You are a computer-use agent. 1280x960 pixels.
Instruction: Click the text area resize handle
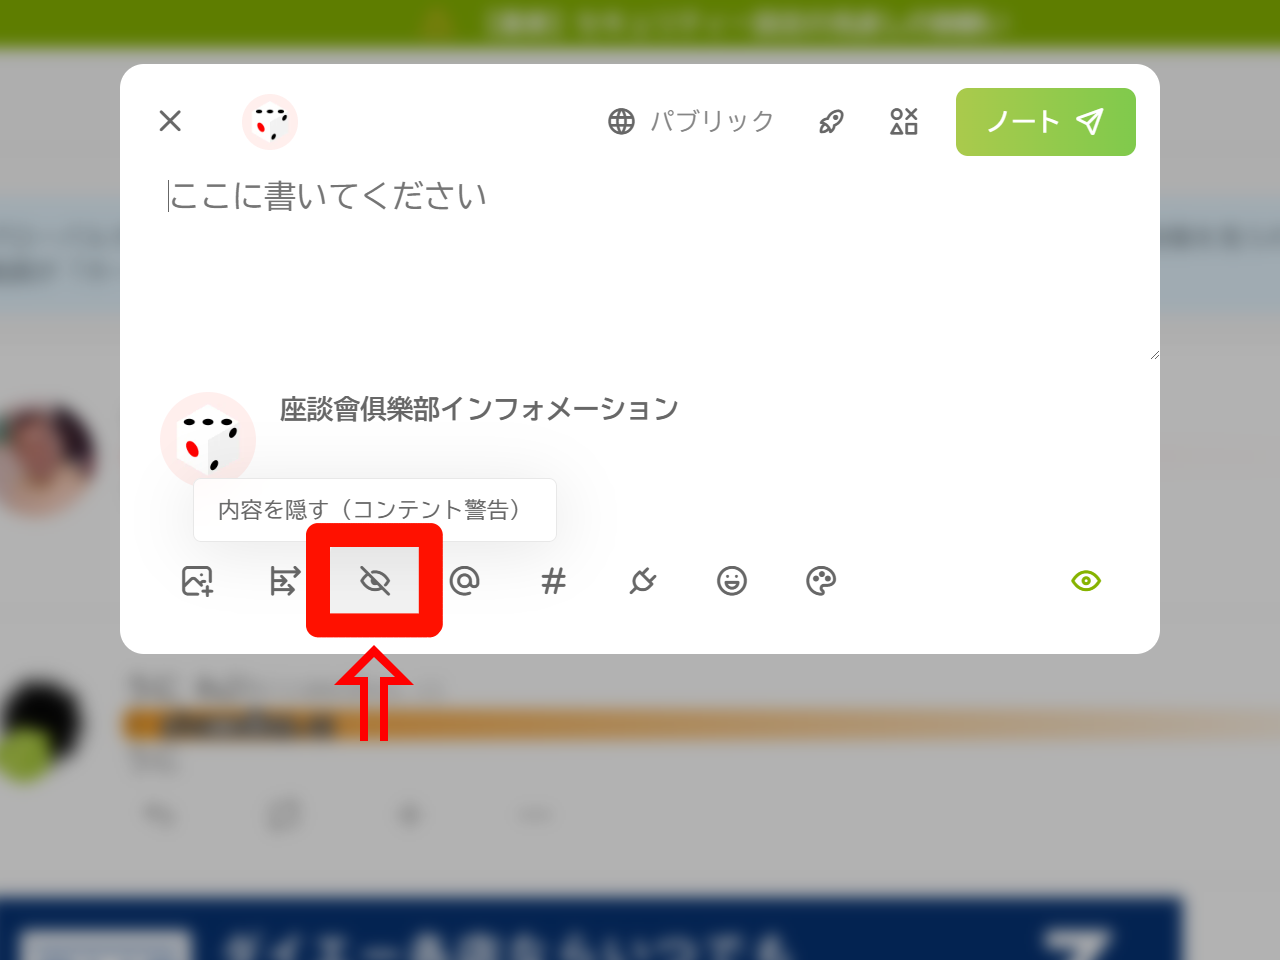tap(1154, 354)
